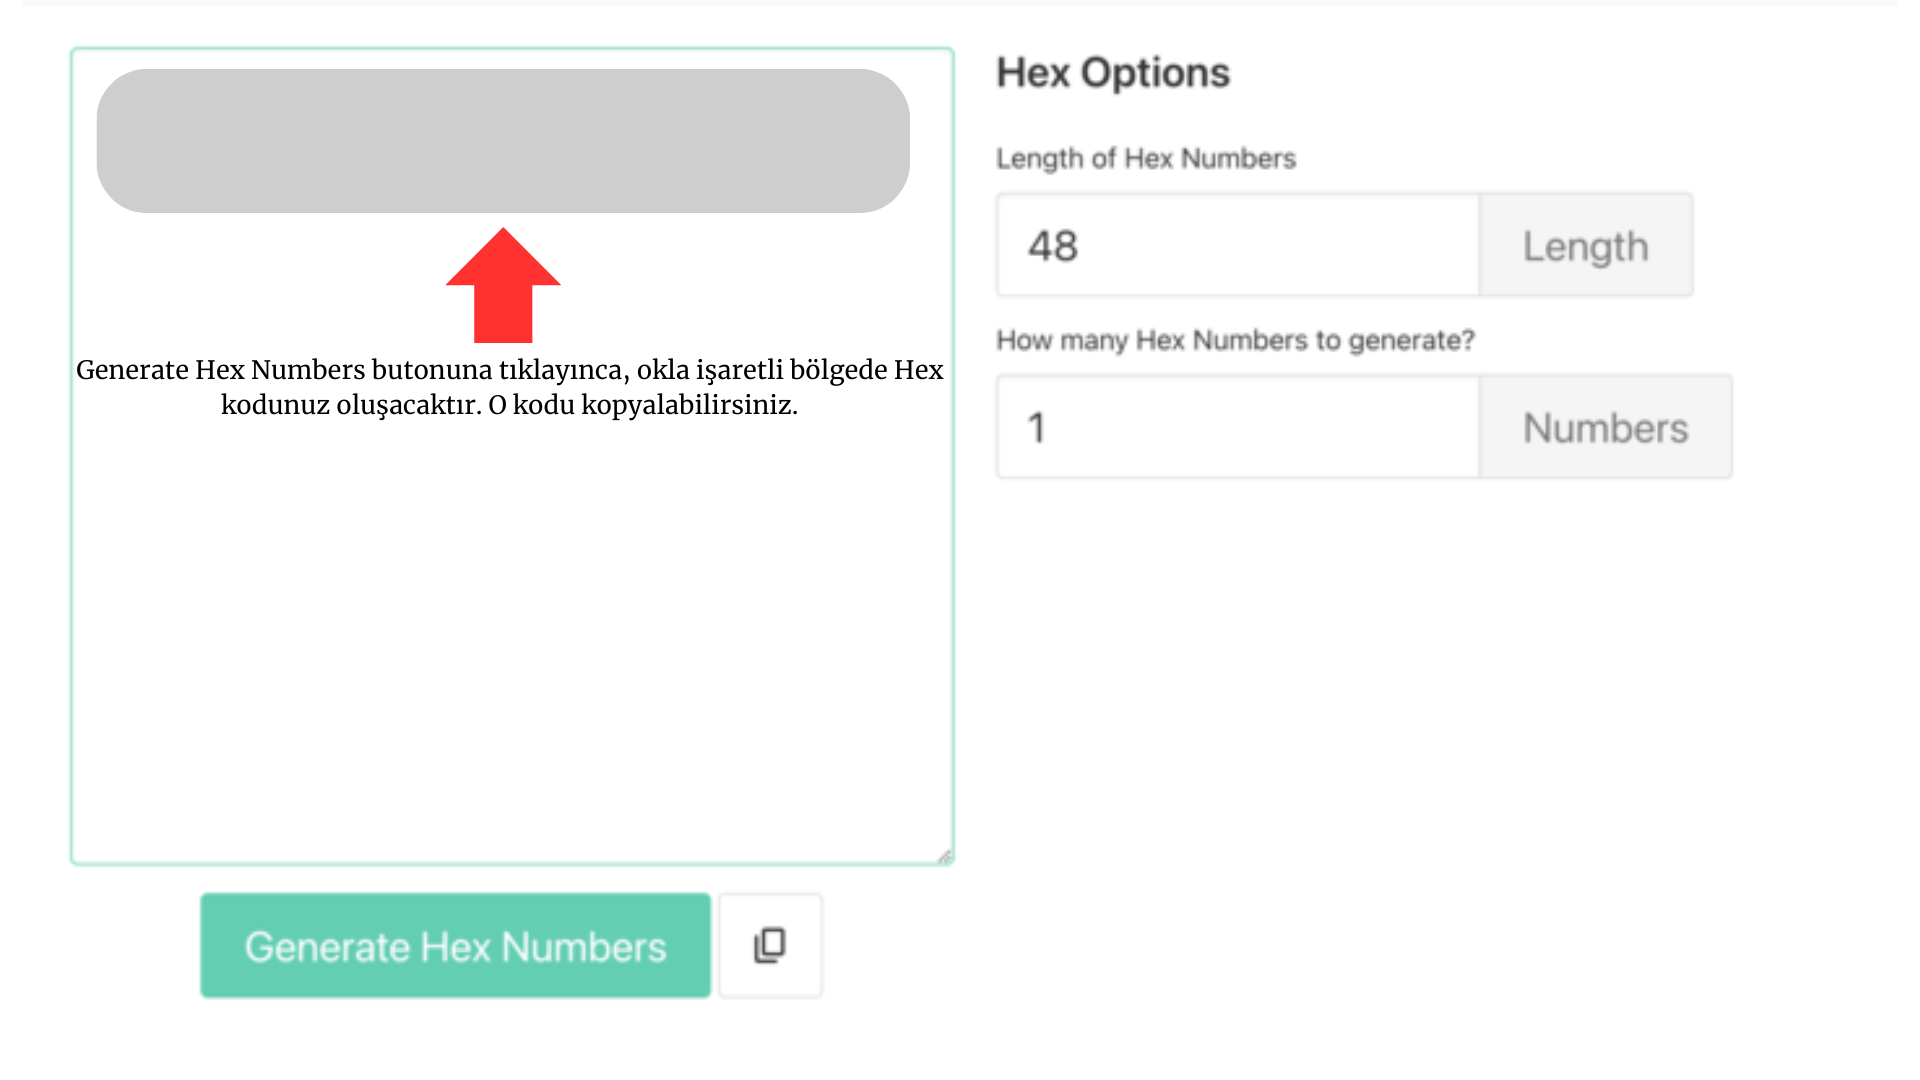The image size is (1920, 1080).
Task: Click the Generate Hex Numbers button
Action: coord(455,946)
